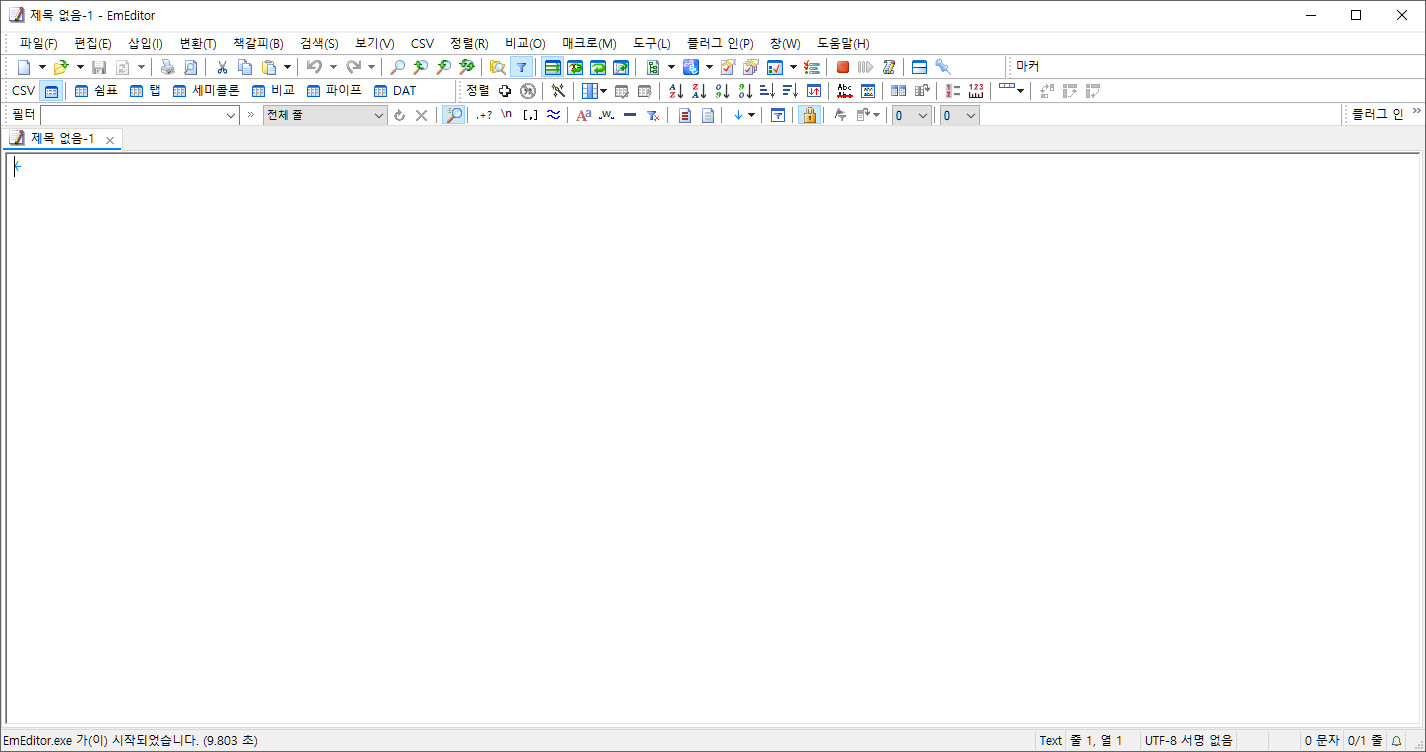Toggle match case Aa button
This screenshot has width=1426, height=752.
tap(584, 115)
